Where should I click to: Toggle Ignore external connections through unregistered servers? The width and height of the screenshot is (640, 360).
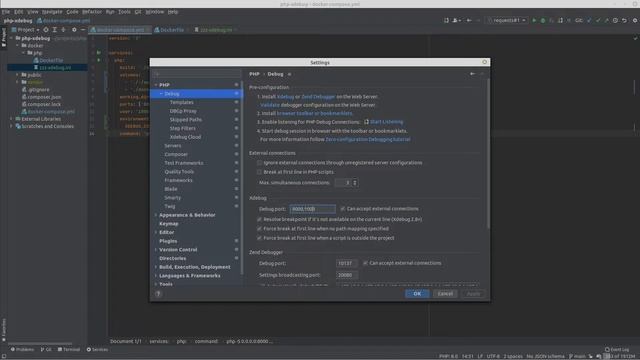[259, 162]
